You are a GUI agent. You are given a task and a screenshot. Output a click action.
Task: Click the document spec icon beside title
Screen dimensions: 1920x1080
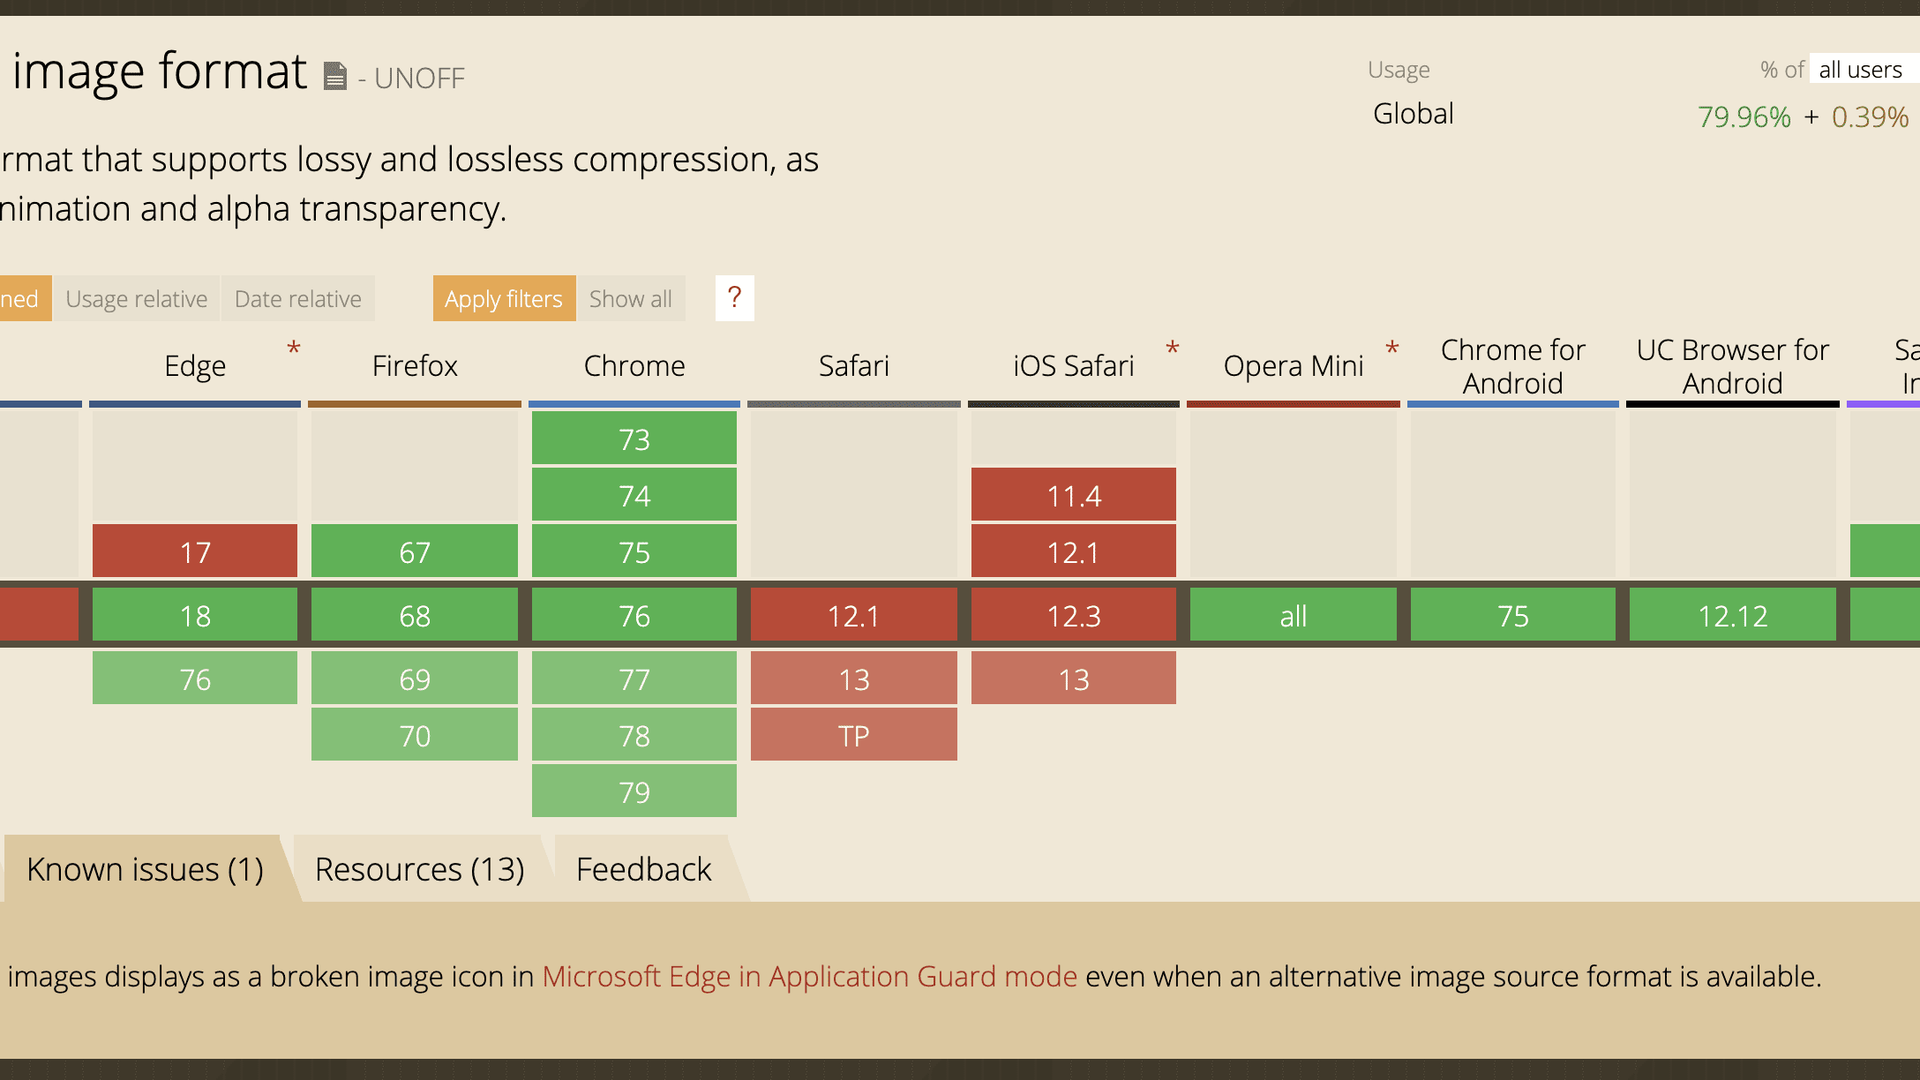click(x=335, y=76)
